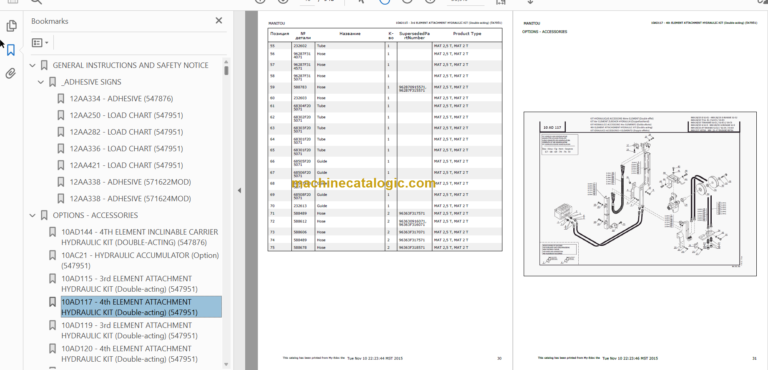Screen dimensions: 768x370
Task: Click the MANITOU header on the left page
Action: pos(276,23)
